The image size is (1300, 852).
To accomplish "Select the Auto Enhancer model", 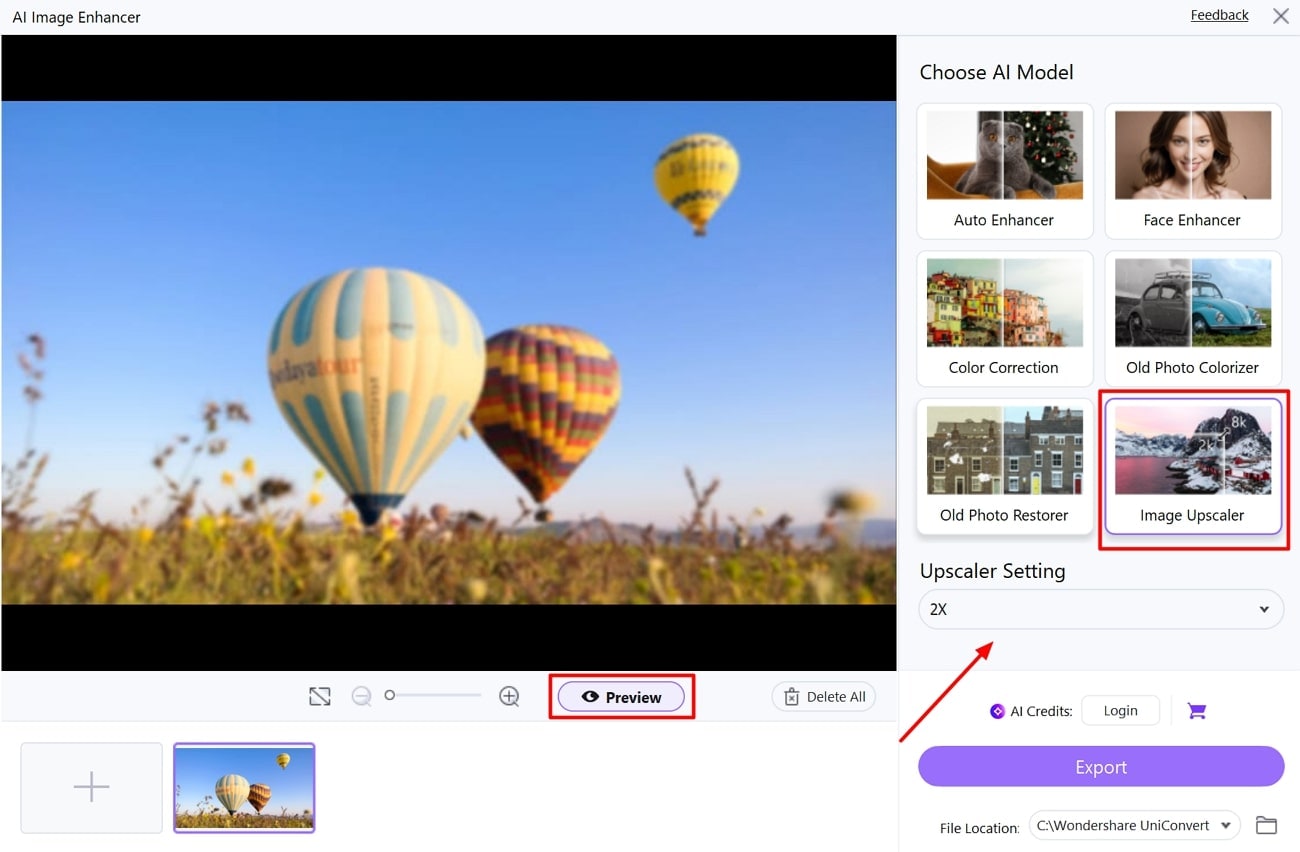I will pyautogui.click(x=1004, y=171).
